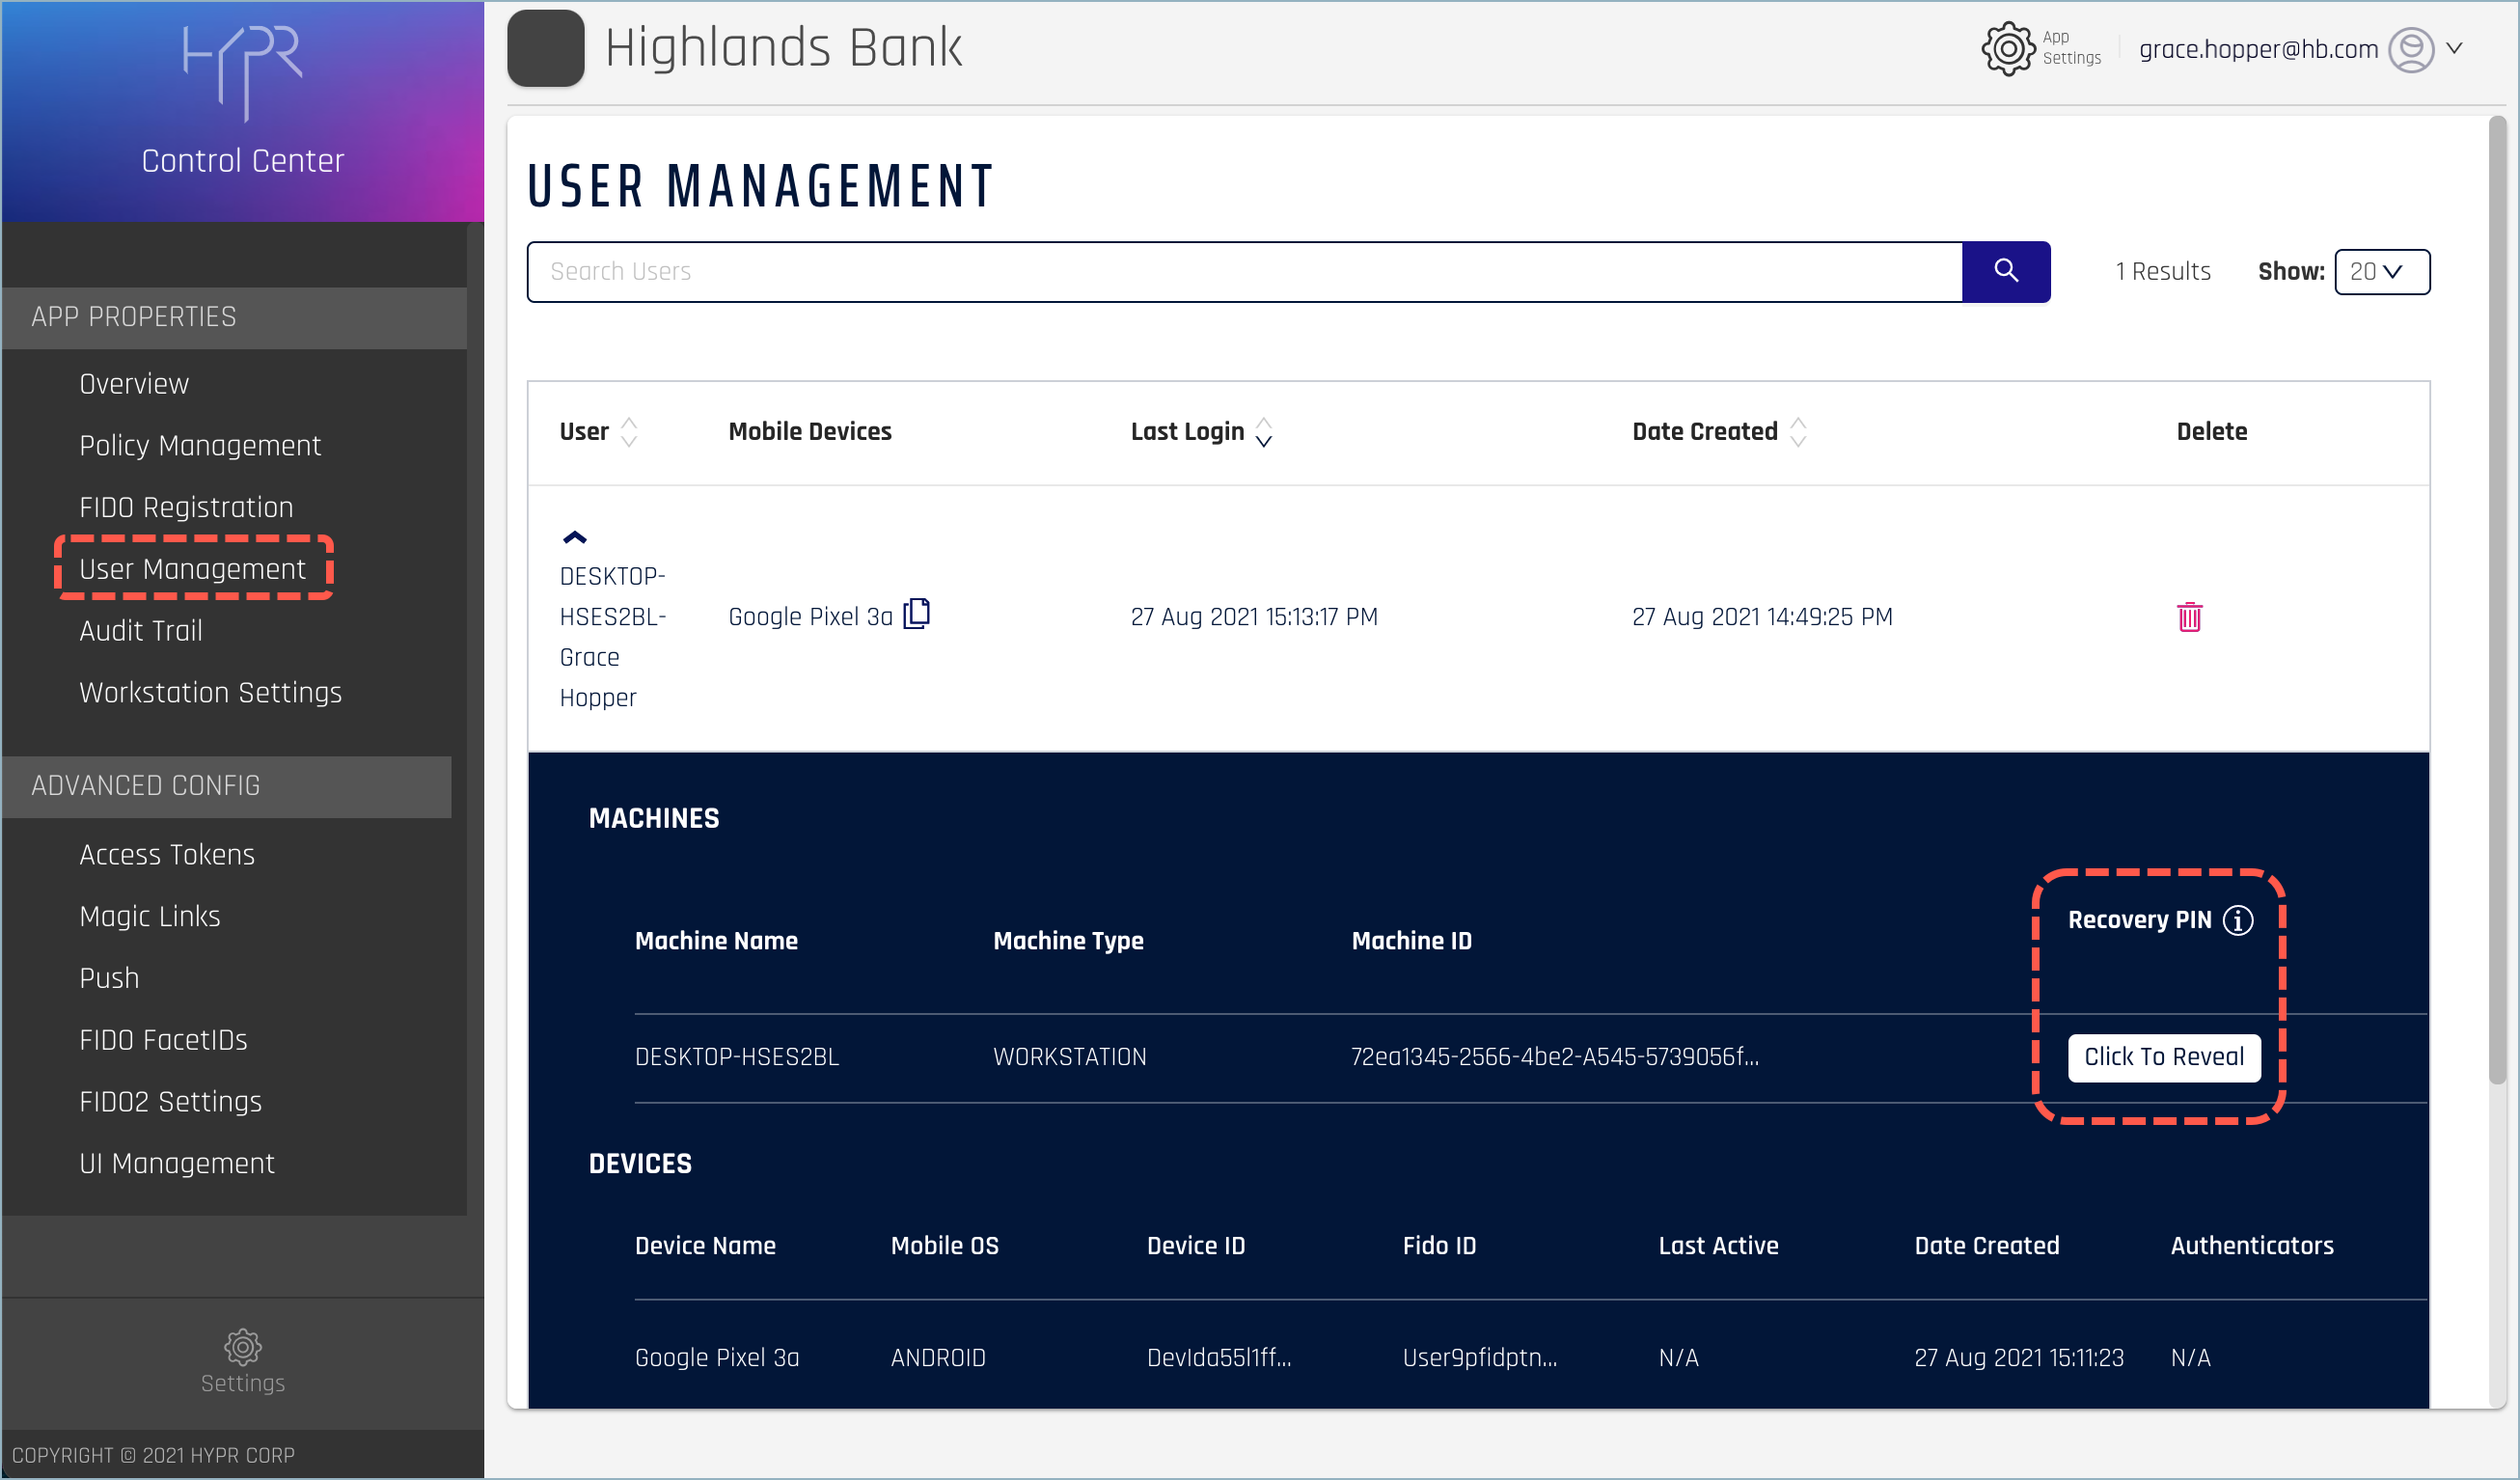Collapse the DESKTOP-HSES2BL user row
2520x1480 pixels.
coord(574,538)
